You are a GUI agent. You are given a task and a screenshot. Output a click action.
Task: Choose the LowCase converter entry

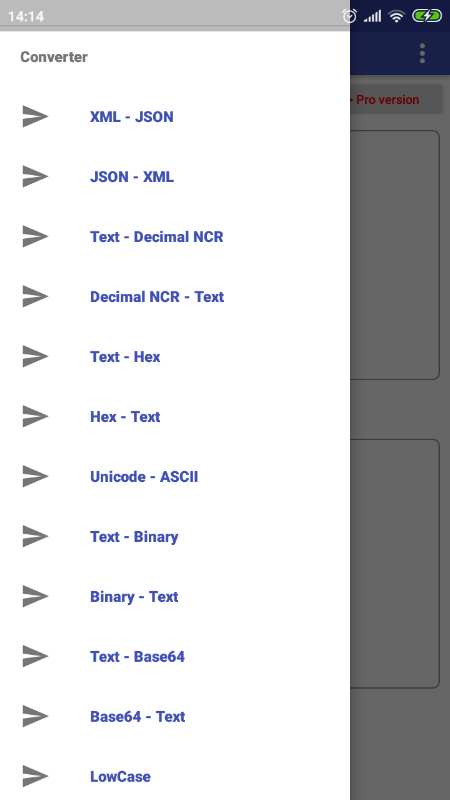coord(175,777)
